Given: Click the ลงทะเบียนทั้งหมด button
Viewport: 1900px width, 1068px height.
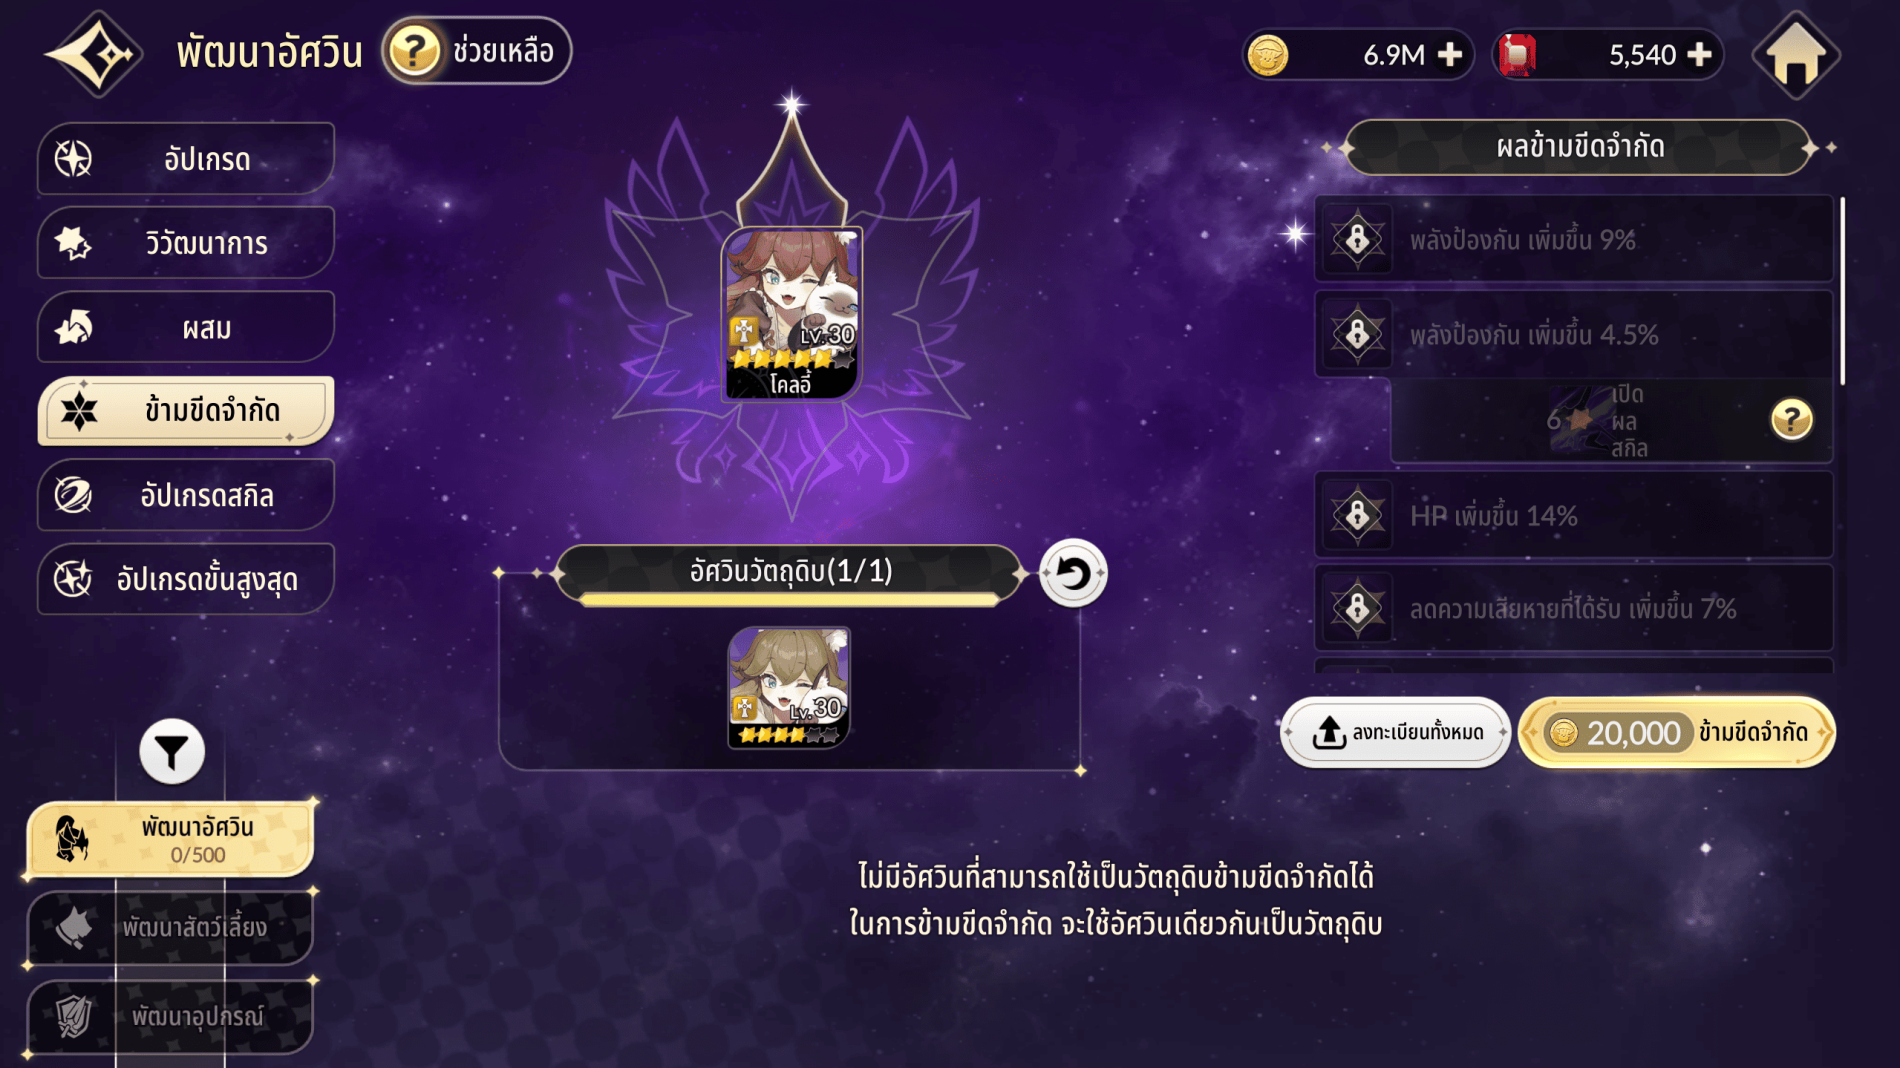Looking at the screenshot, I should click(1396, 733).
